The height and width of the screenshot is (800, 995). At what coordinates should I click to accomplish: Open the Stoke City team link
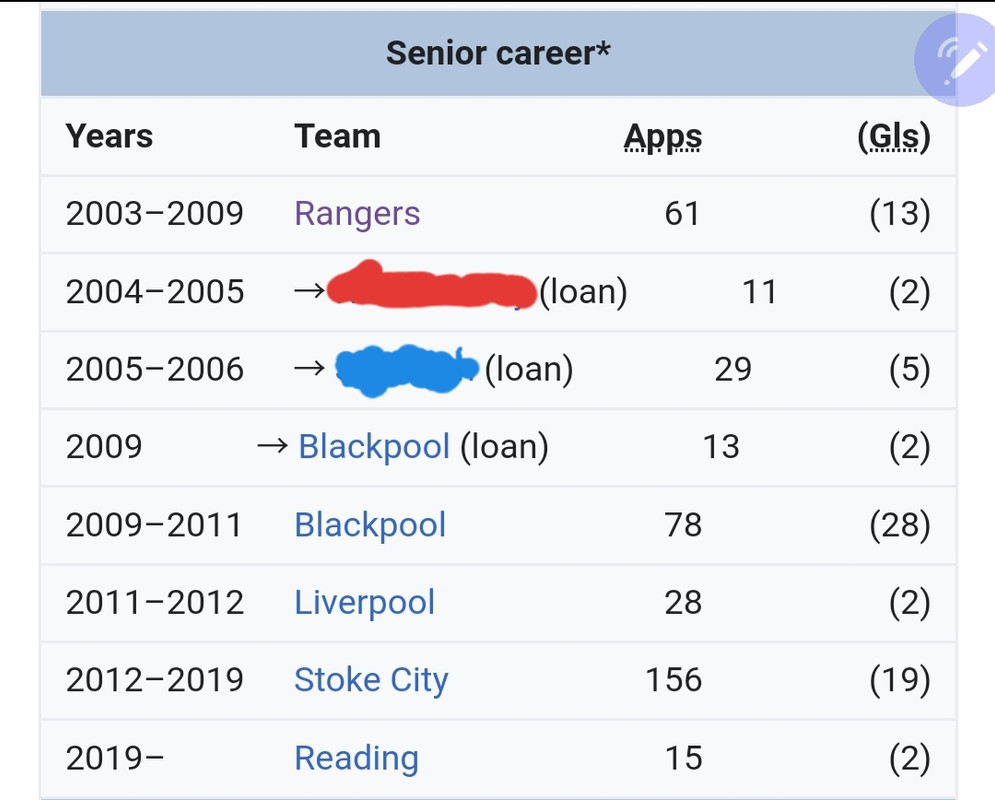pos(371,680)
